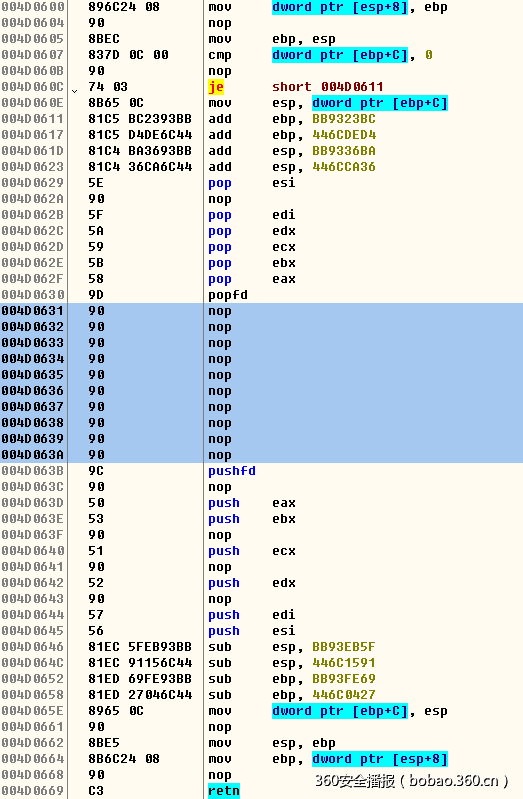Select pop edi at 004D062B
The height and width of the screenshot is (799, 523).
262,215
